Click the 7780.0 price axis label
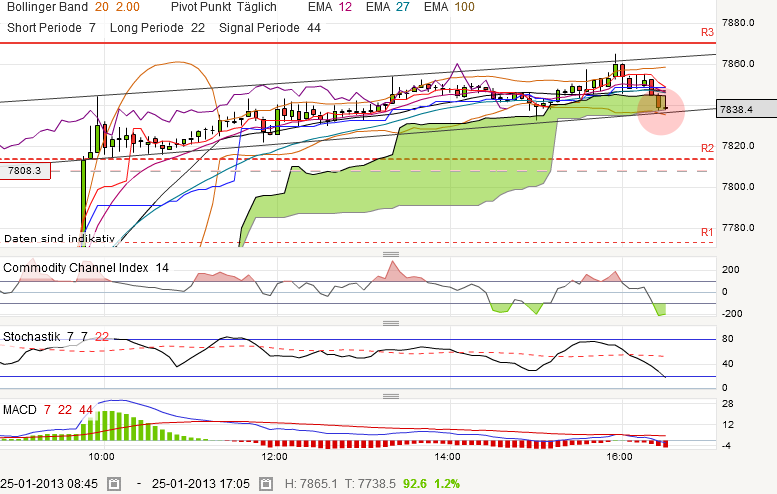 pyautogui.click(x=738, y=228)
